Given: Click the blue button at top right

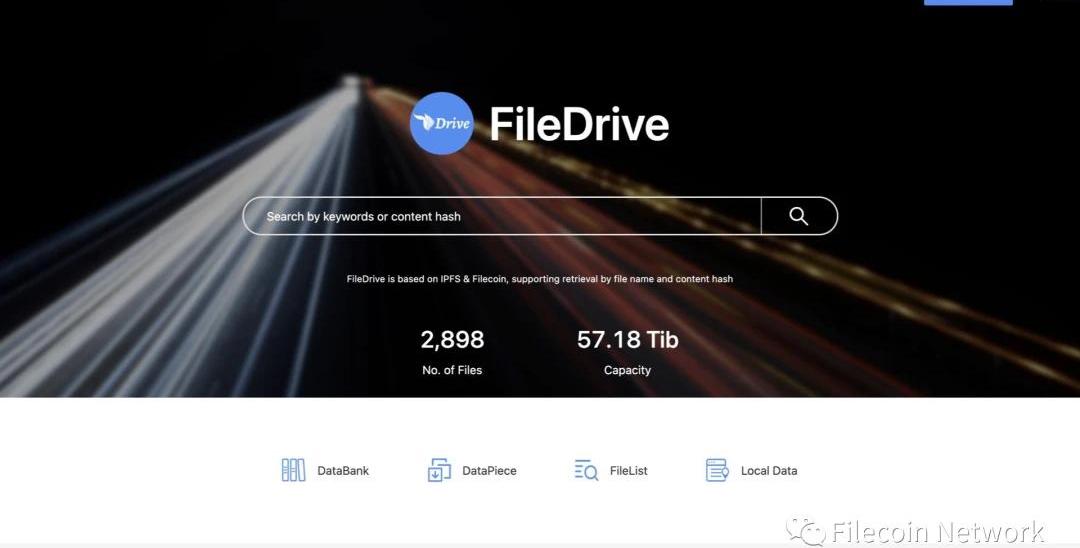Looking at the screenshot, I should pos(968,2).
